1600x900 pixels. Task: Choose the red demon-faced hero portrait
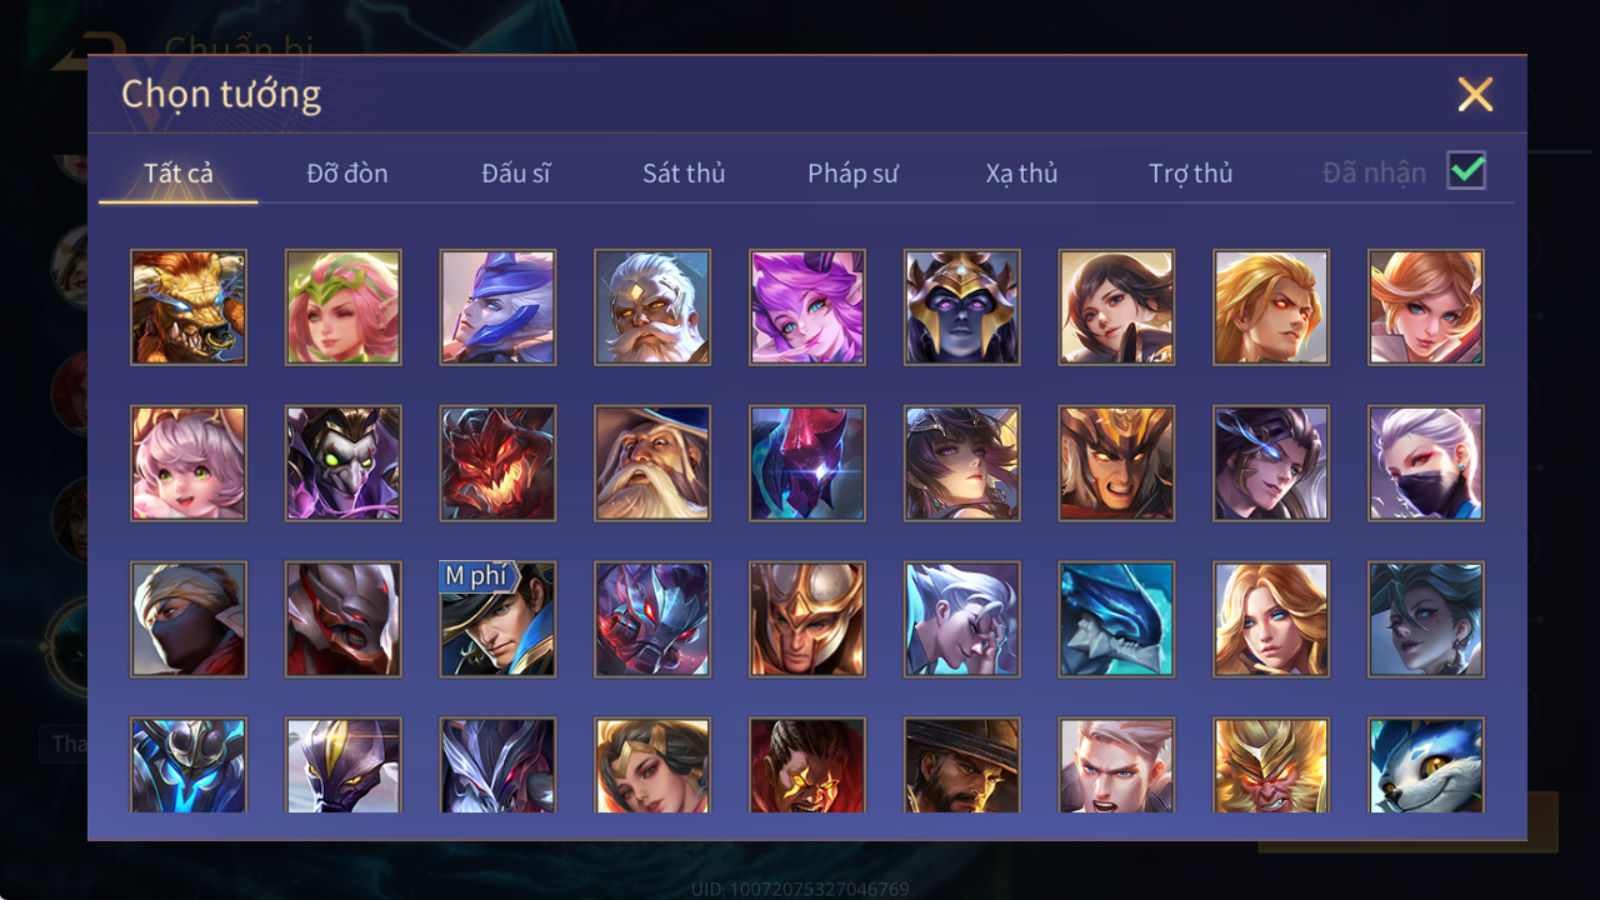[x=497, y=463]
